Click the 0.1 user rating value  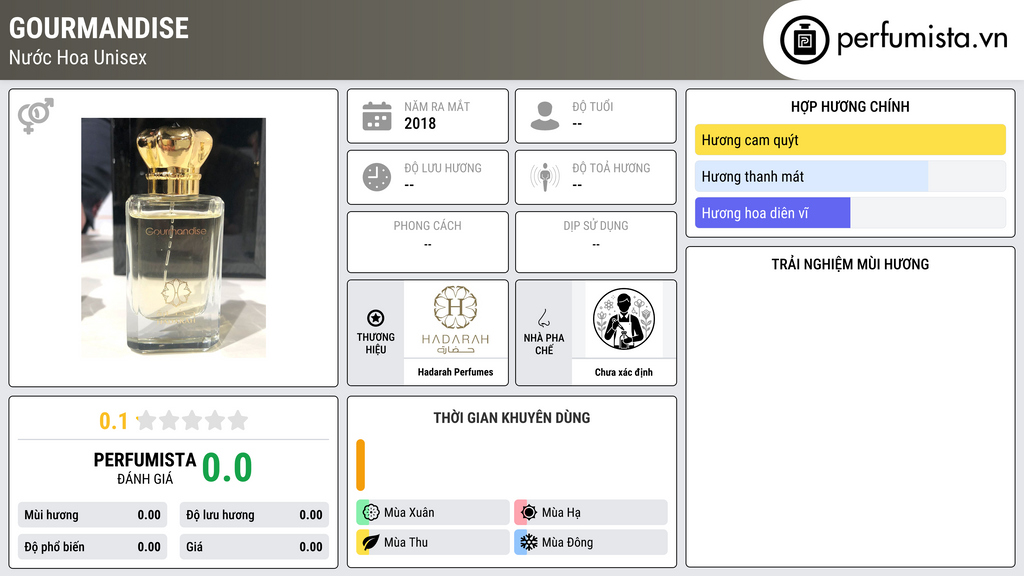point(113,421)
